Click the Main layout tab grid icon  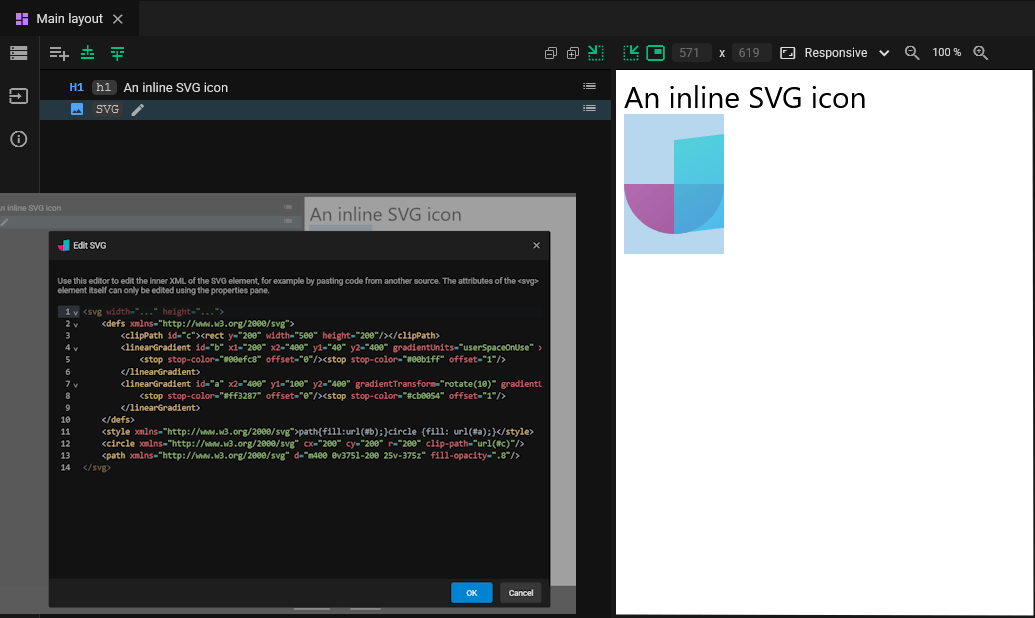(22, 19)
